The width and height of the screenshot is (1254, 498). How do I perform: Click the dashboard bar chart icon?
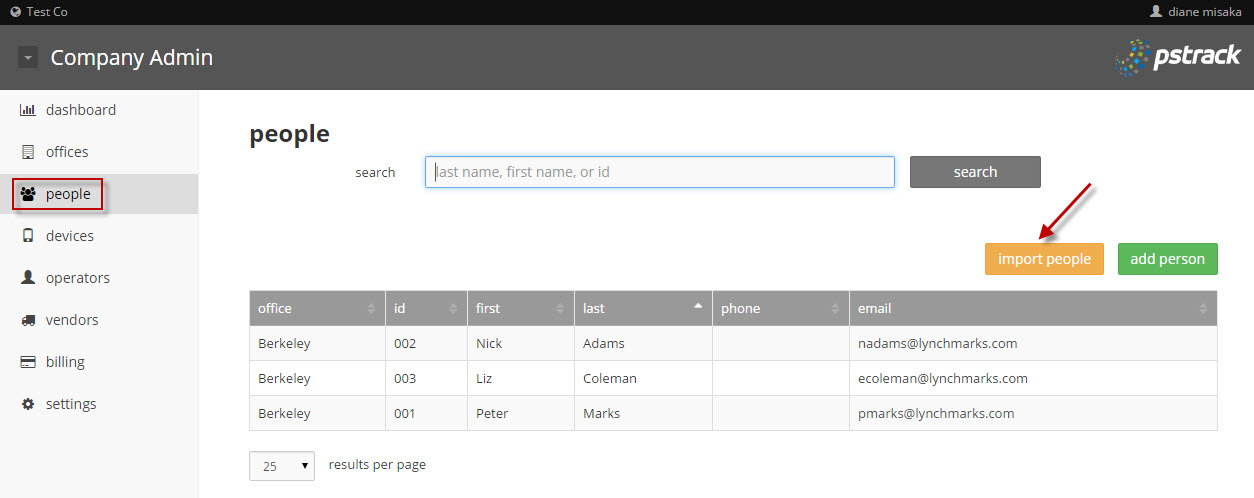[28, 110]
